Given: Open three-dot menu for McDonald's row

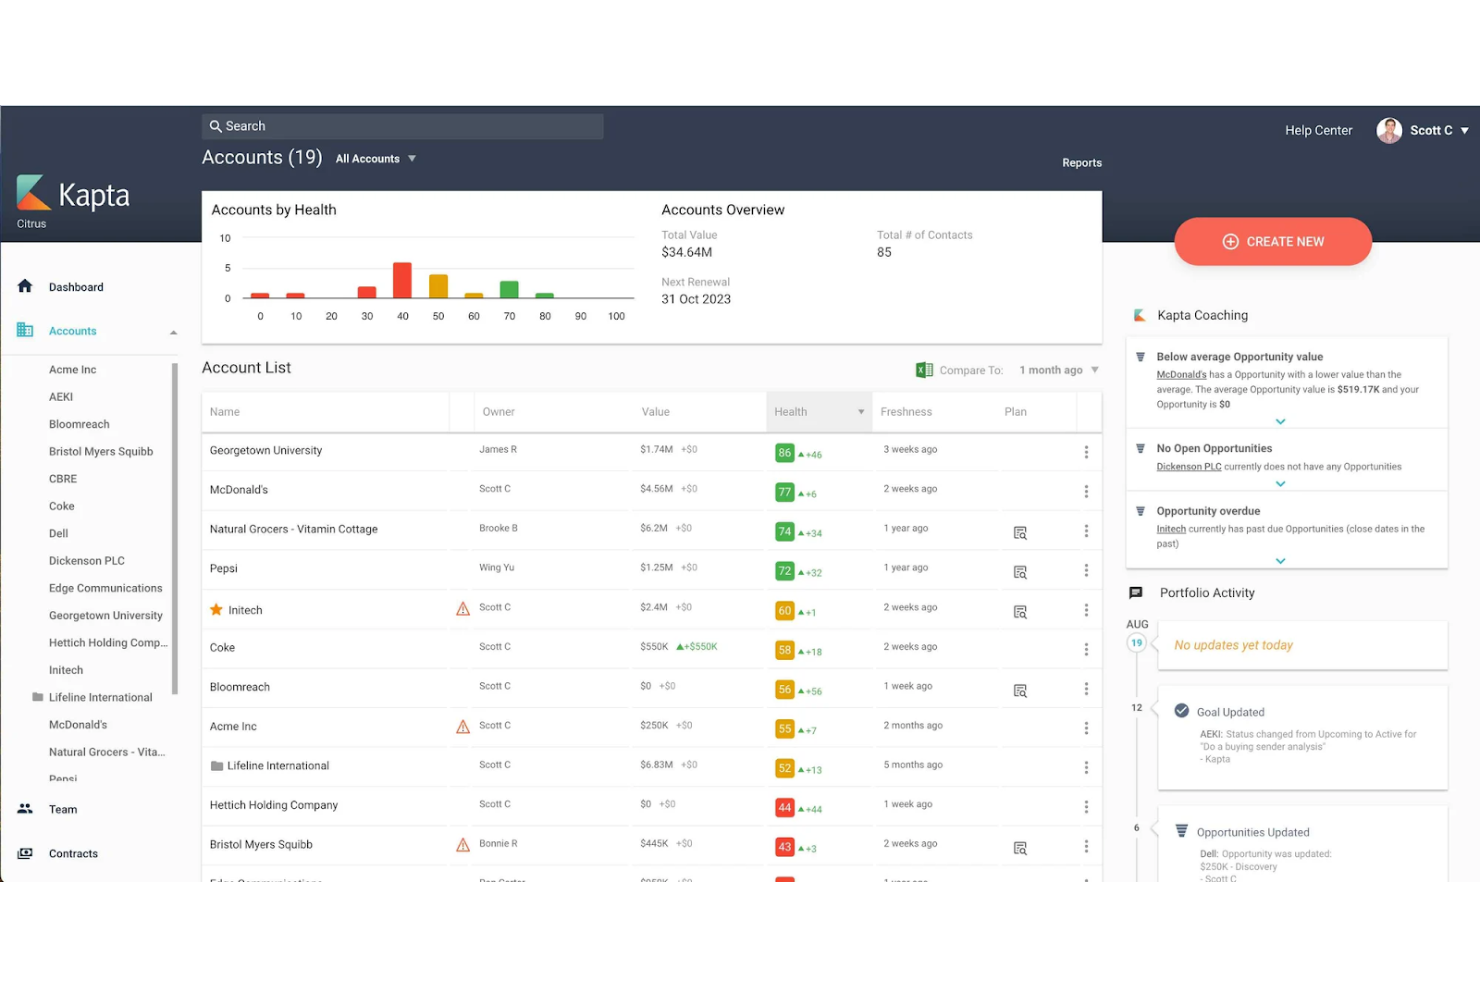Looking at the screenshot, I should click(x=1086, y=491).
